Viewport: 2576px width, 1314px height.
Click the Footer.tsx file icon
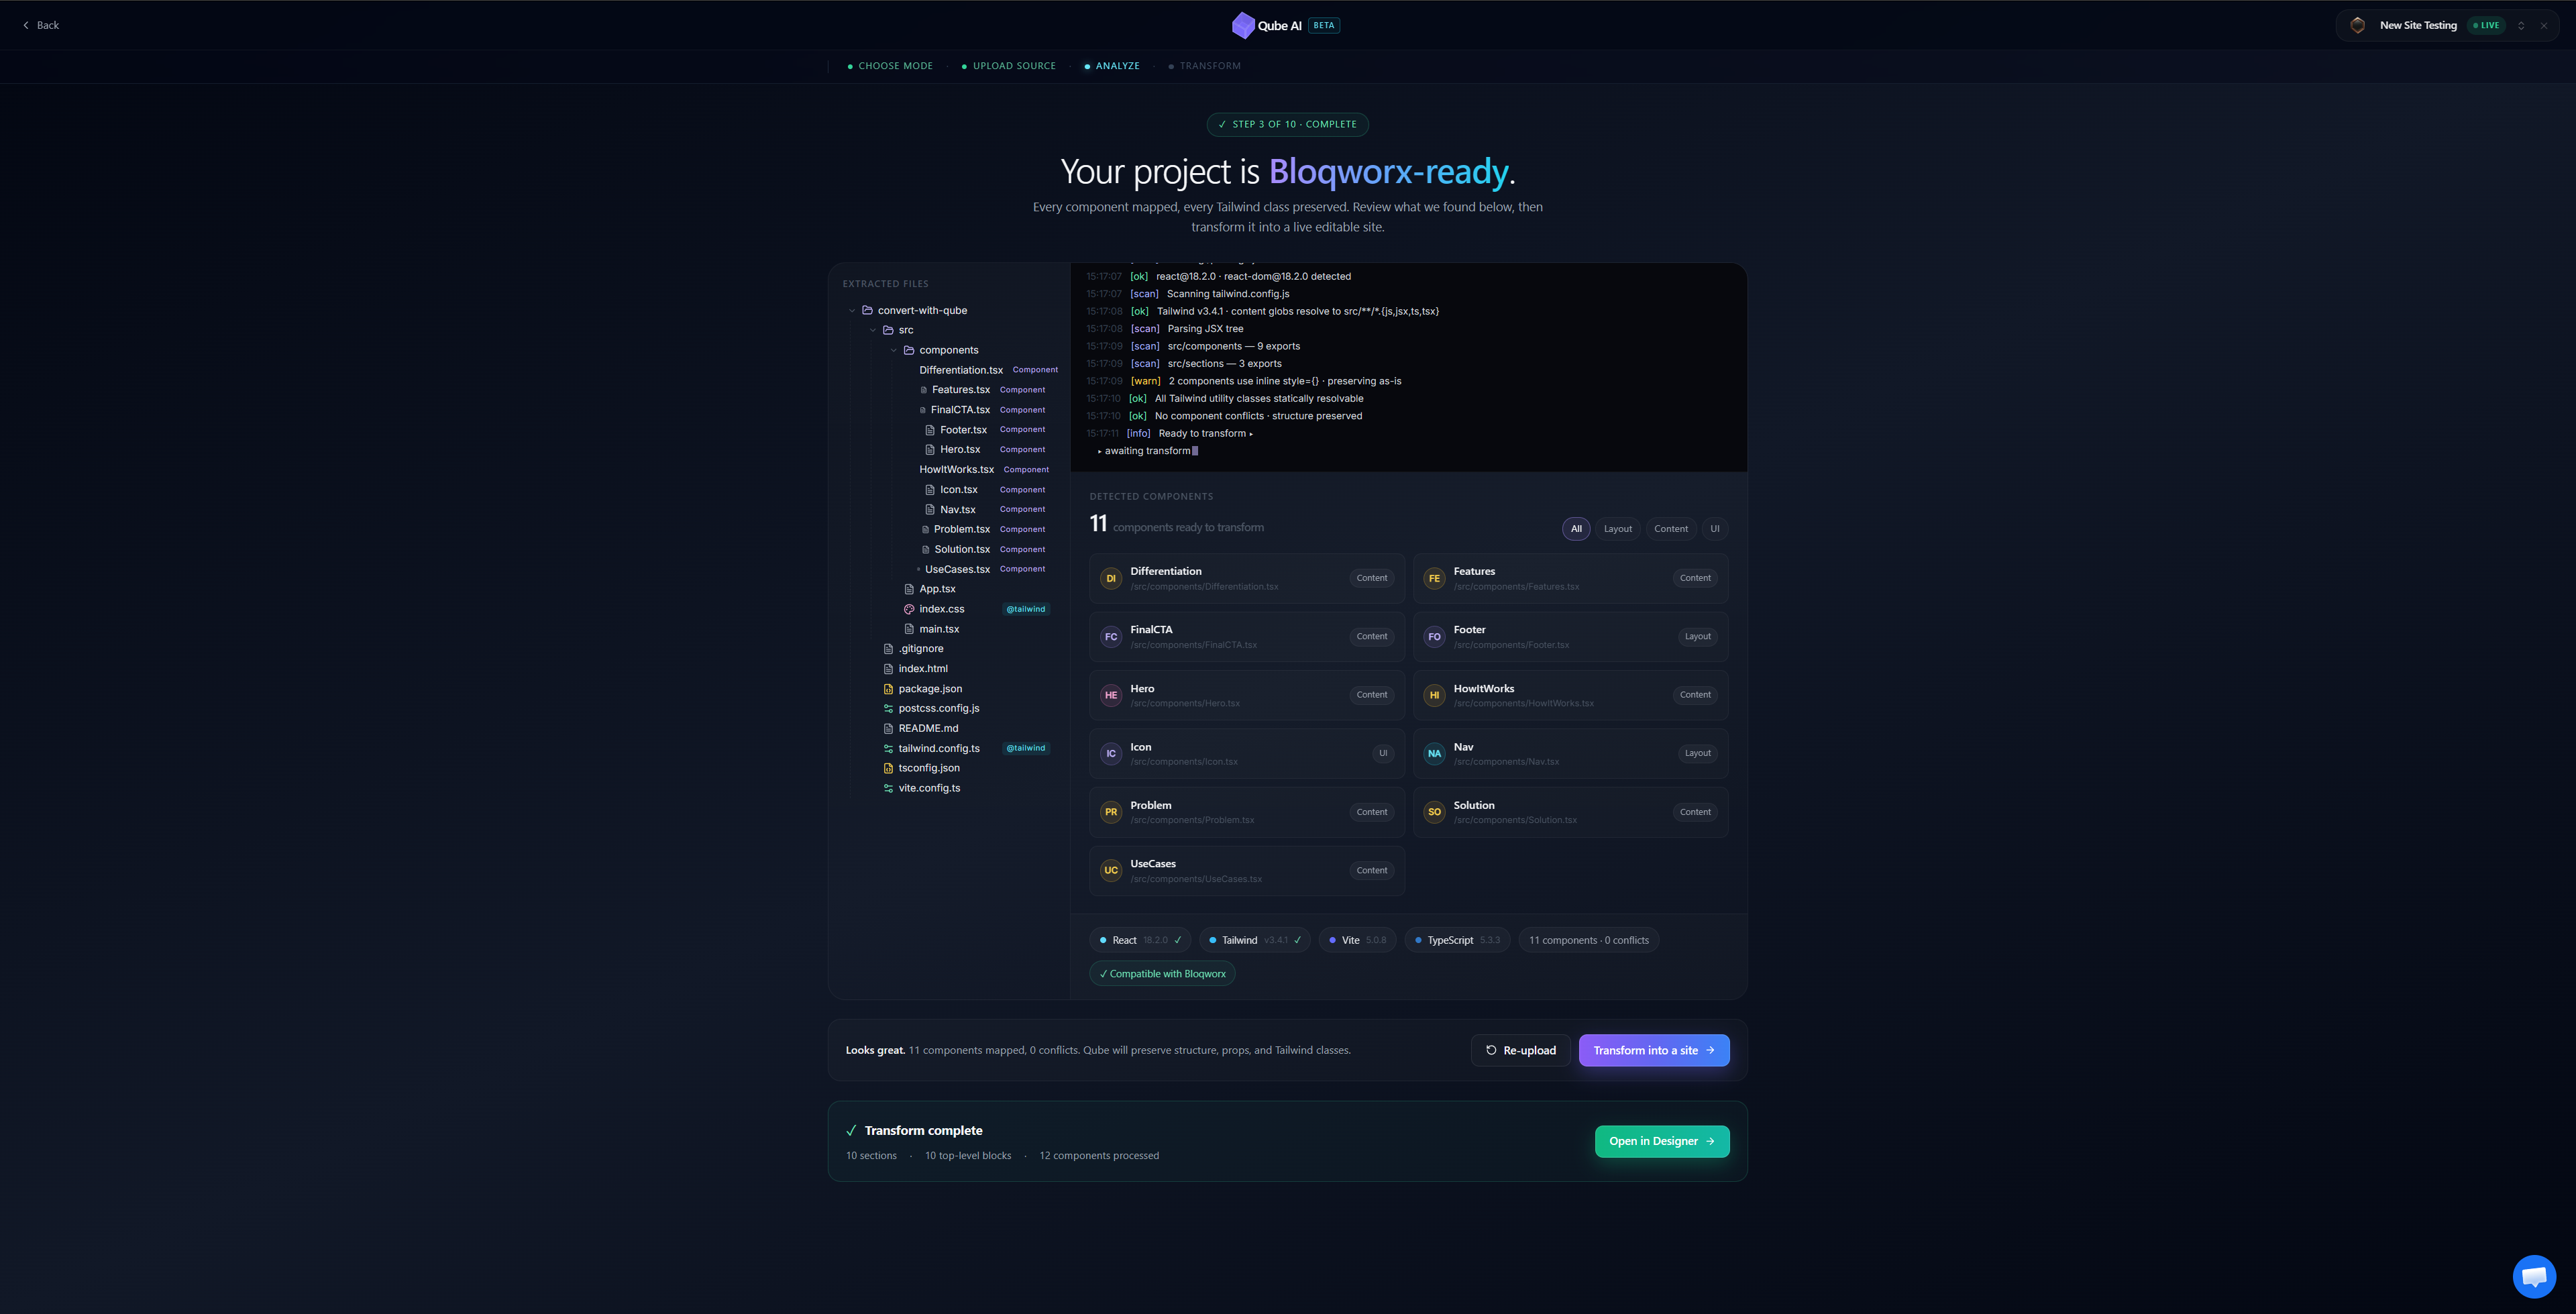[930, 430]
